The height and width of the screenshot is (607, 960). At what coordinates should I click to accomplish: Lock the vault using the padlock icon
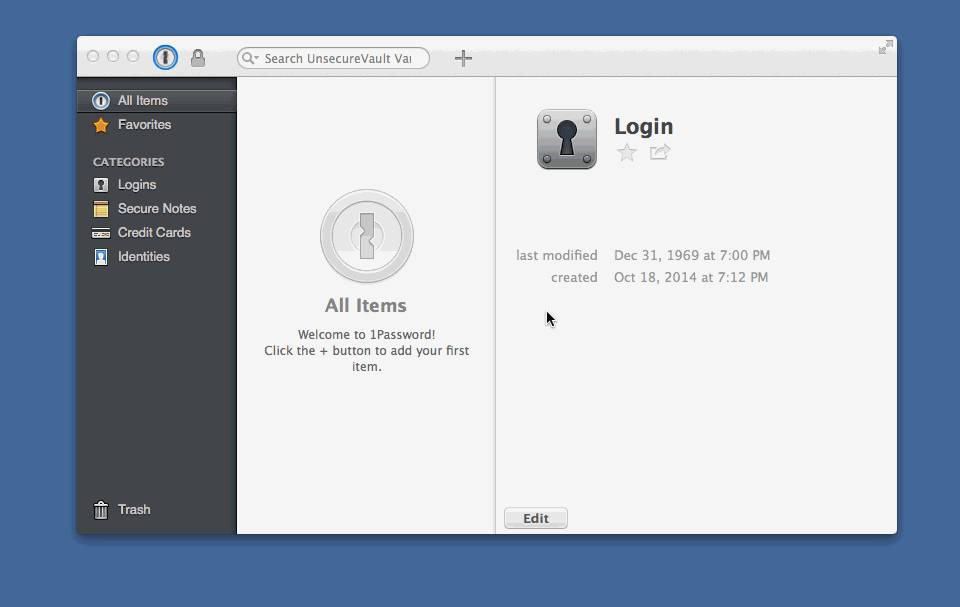click(197, 57)
